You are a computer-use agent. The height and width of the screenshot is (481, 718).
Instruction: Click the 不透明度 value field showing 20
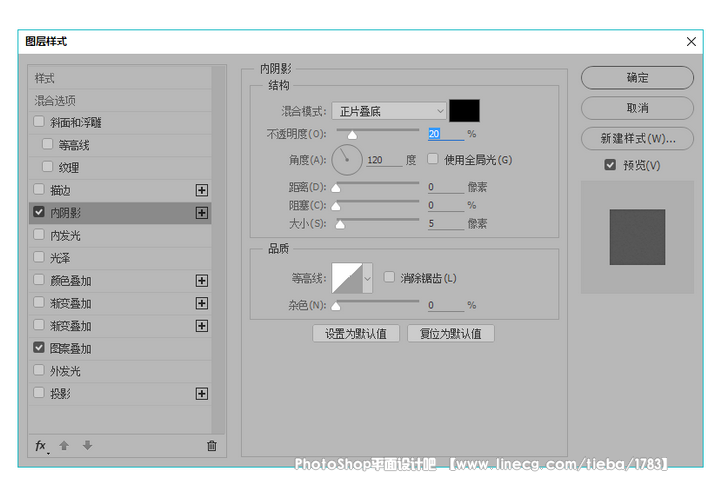[x=446, y=134]
